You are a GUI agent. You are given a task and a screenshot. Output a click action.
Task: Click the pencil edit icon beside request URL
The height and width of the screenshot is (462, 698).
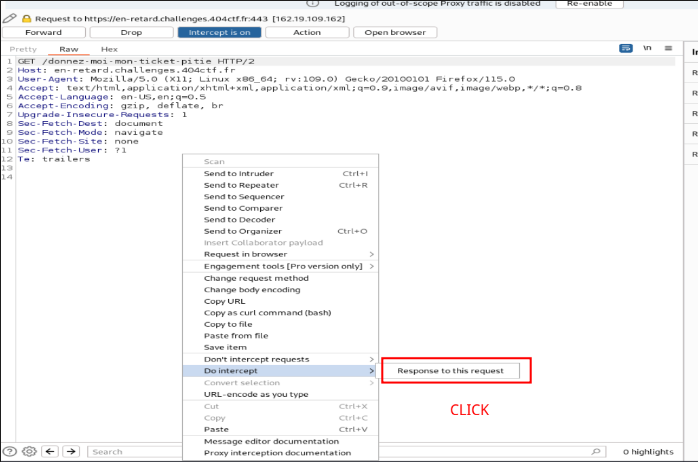point(9,19)
